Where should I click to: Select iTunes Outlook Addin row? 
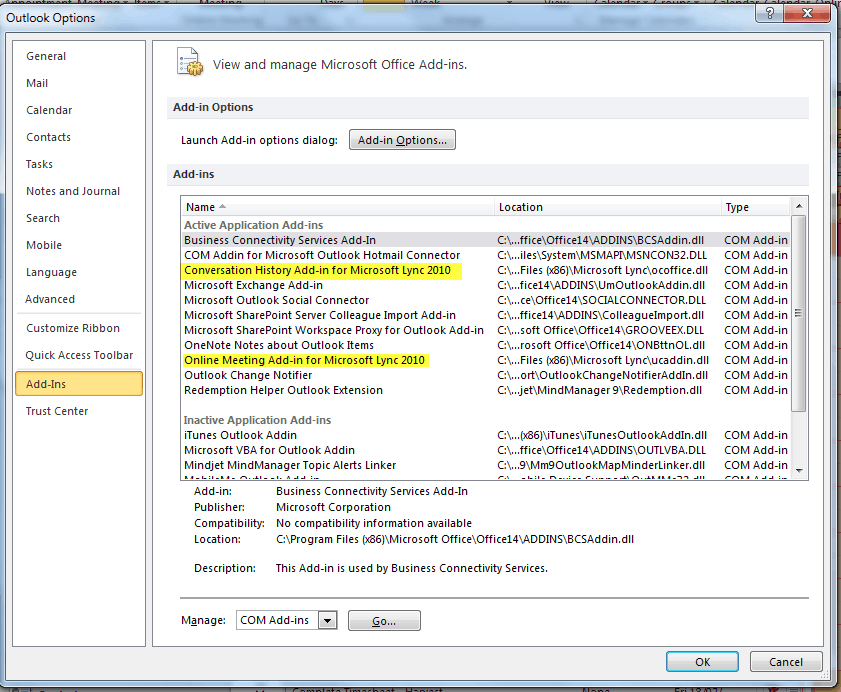pos(485,436)
